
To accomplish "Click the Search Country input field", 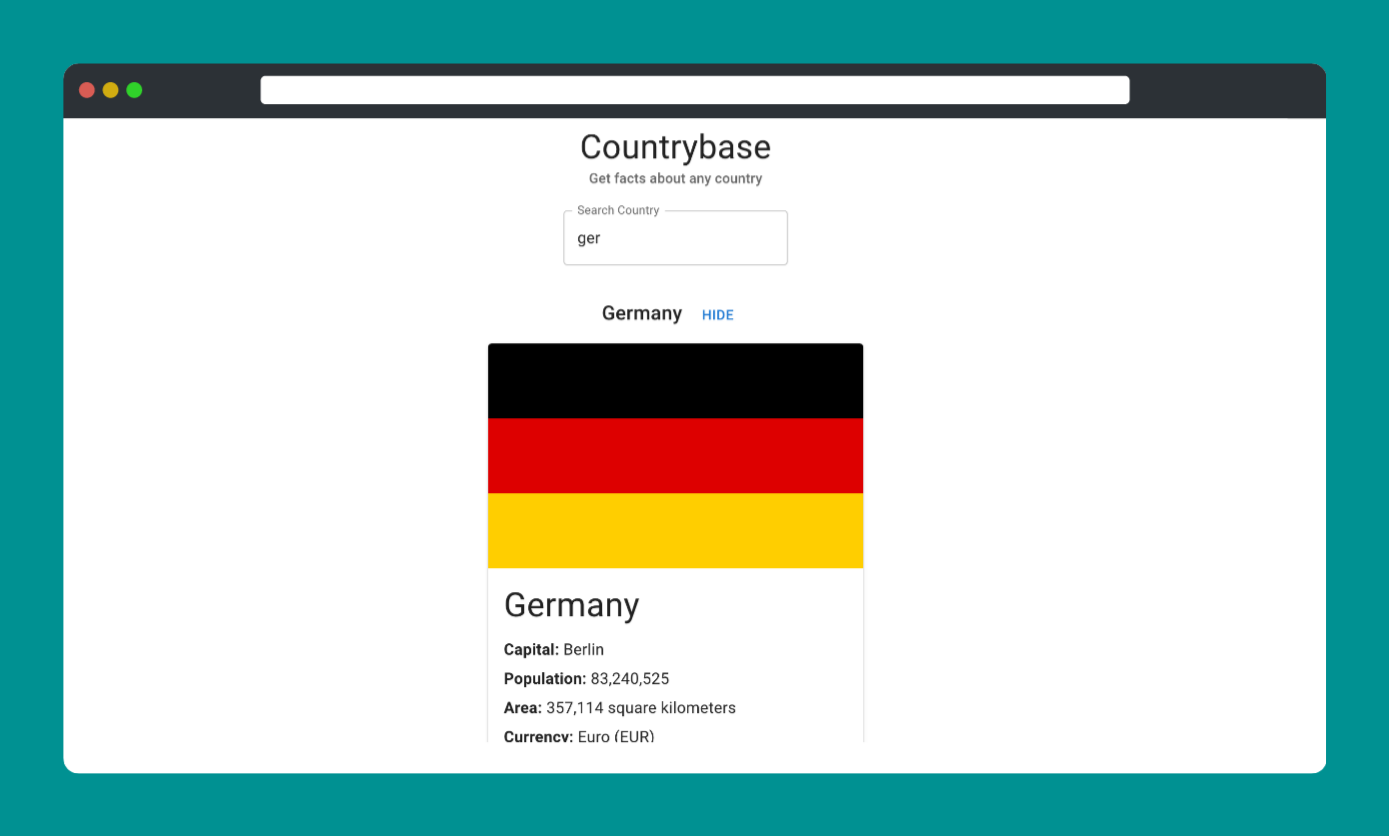I will tap(675, 238).
